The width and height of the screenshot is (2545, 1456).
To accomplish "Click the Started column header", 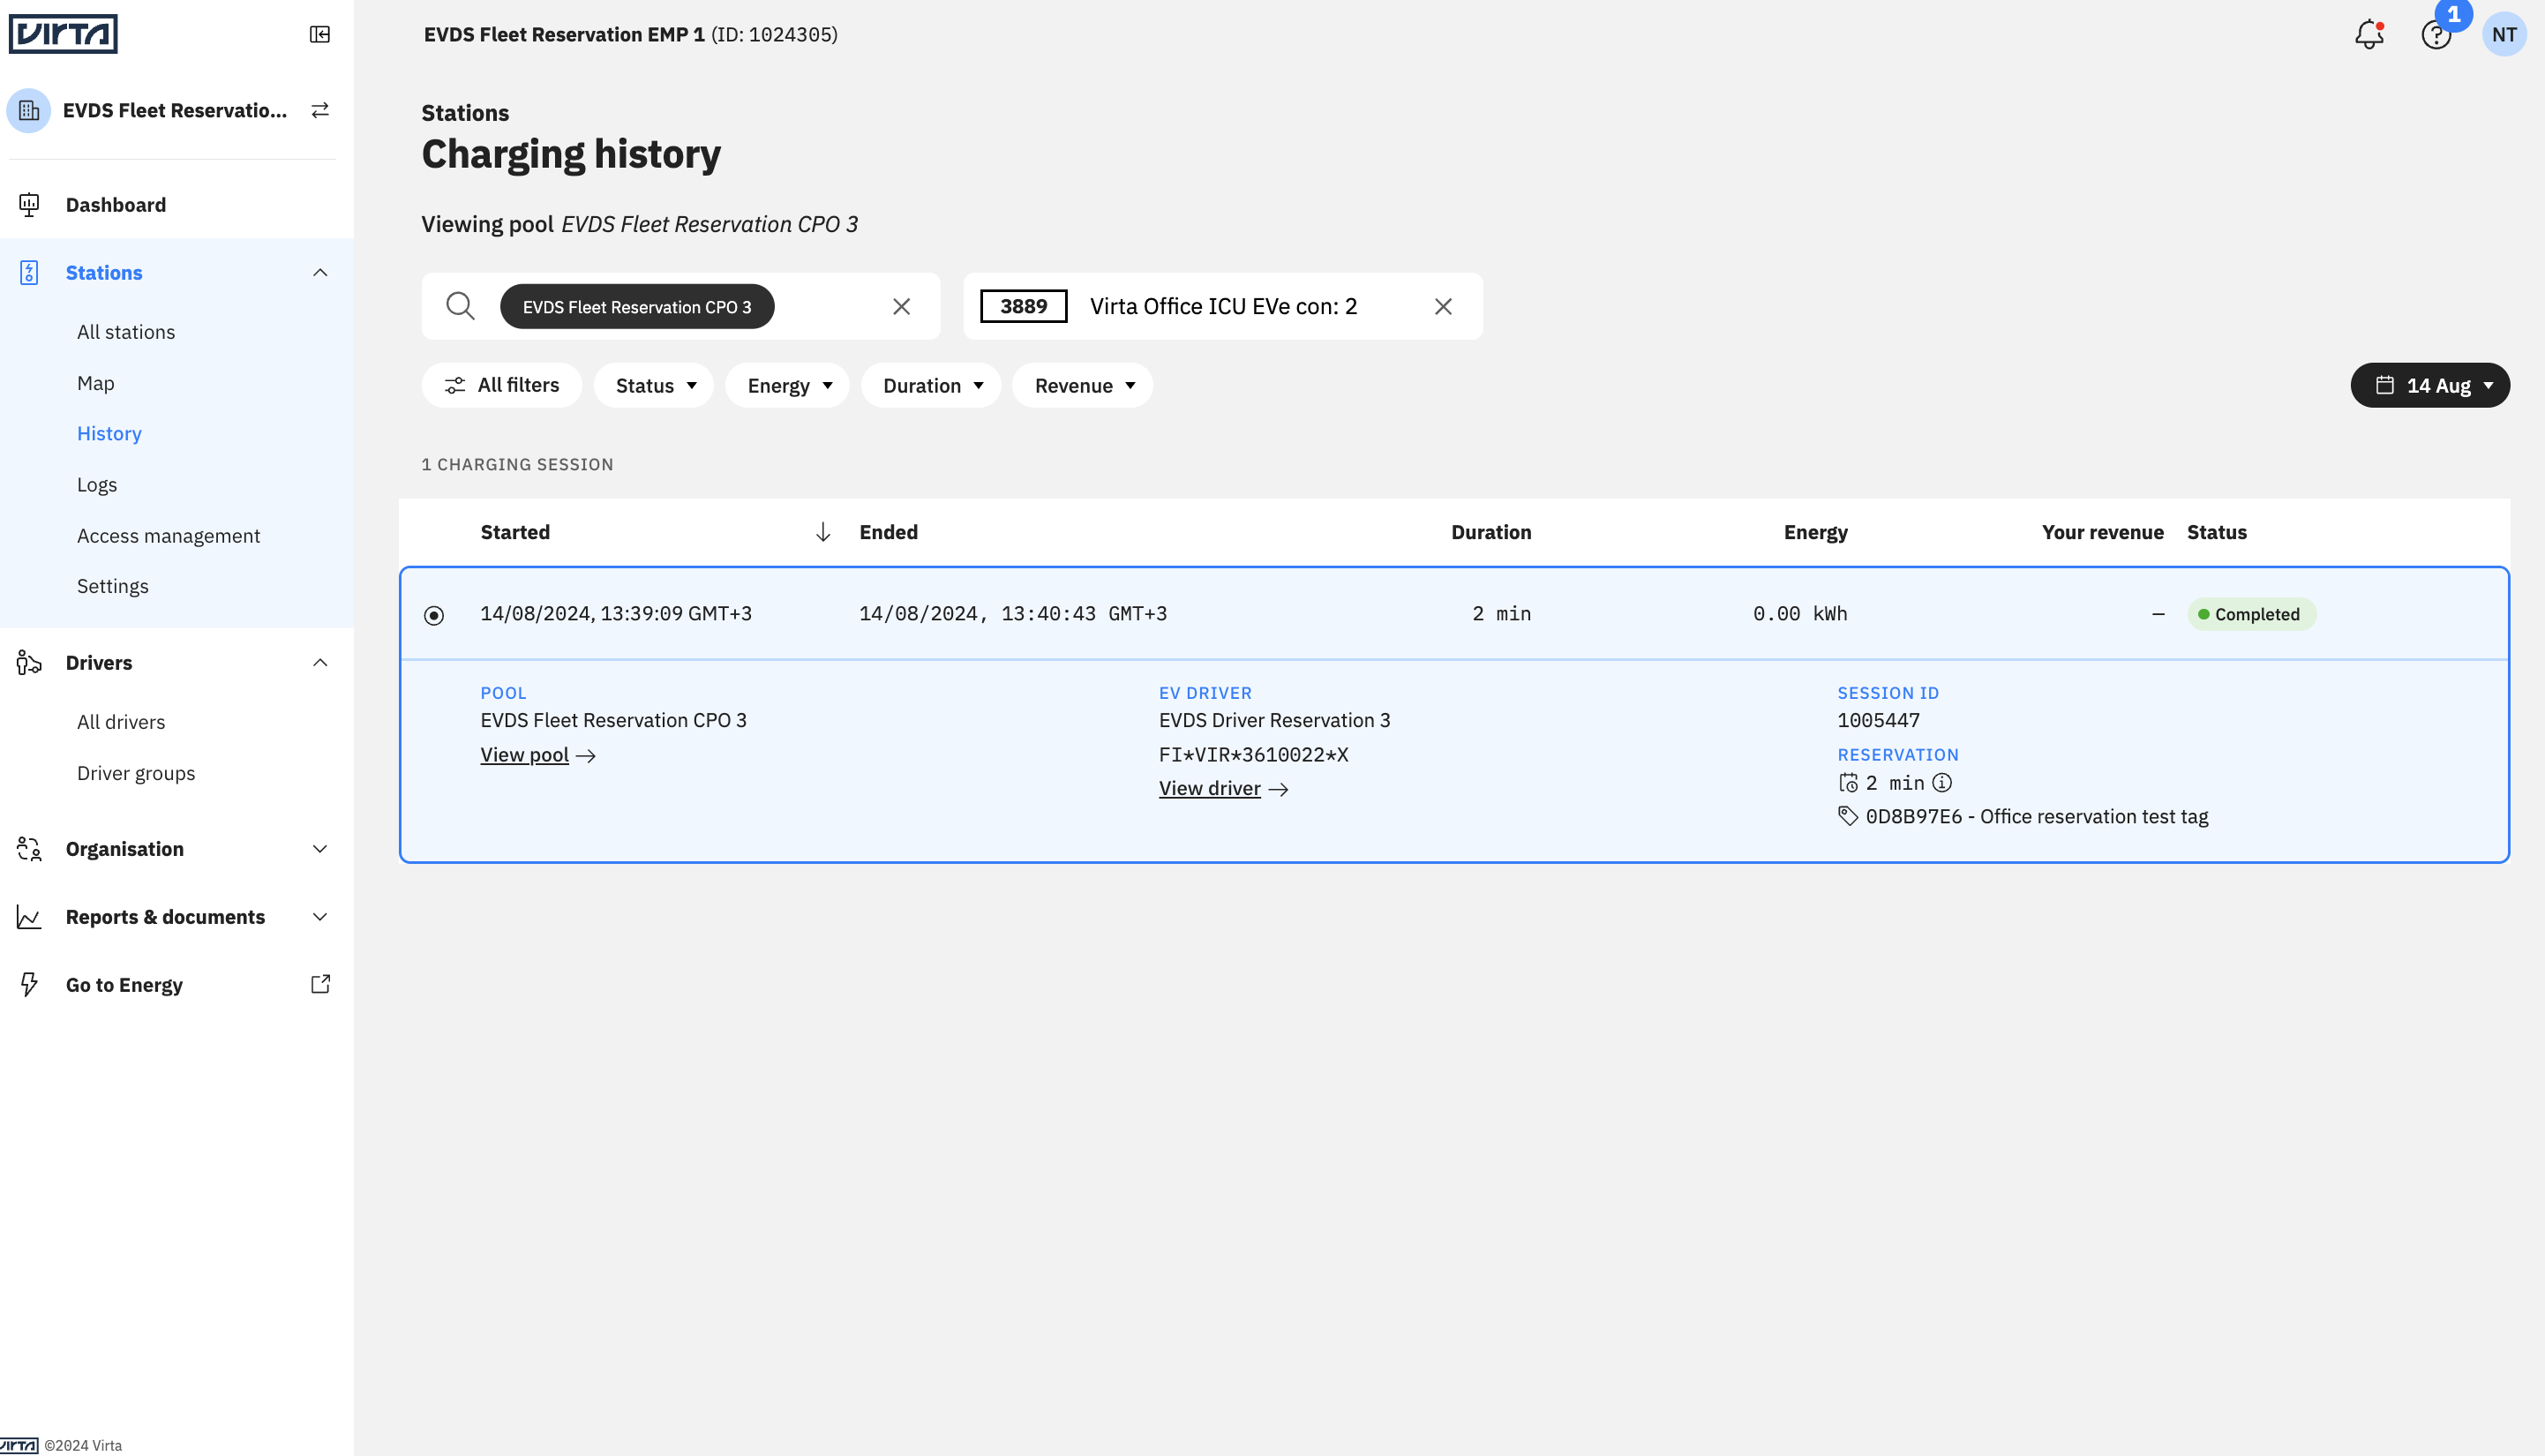I will (515, 532).
